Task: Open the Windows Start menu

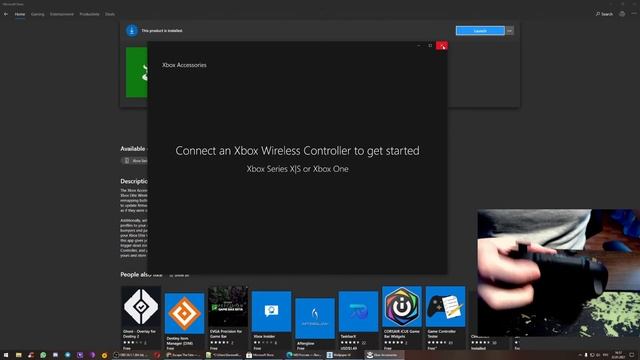Action: tap(6, 355)
